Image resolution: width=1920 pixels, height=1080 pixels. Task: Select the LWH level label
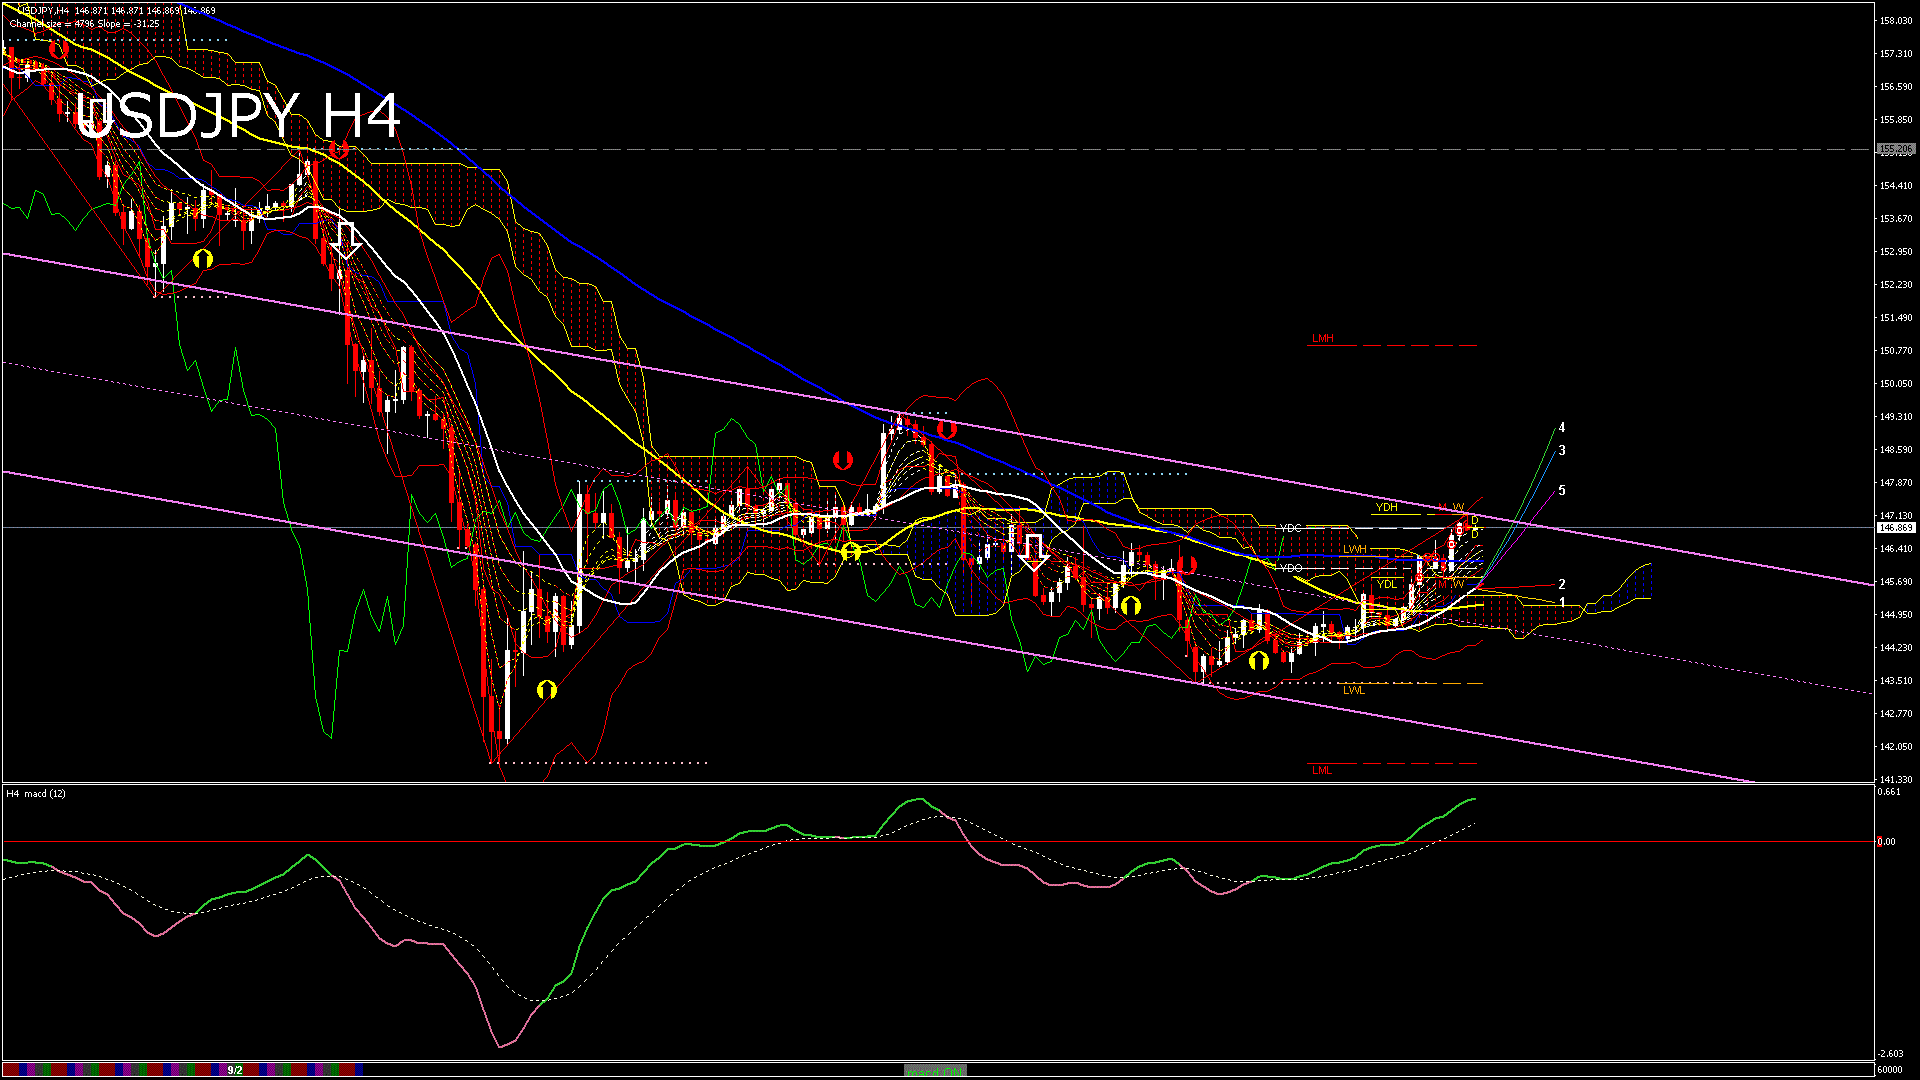(1355, 550)
